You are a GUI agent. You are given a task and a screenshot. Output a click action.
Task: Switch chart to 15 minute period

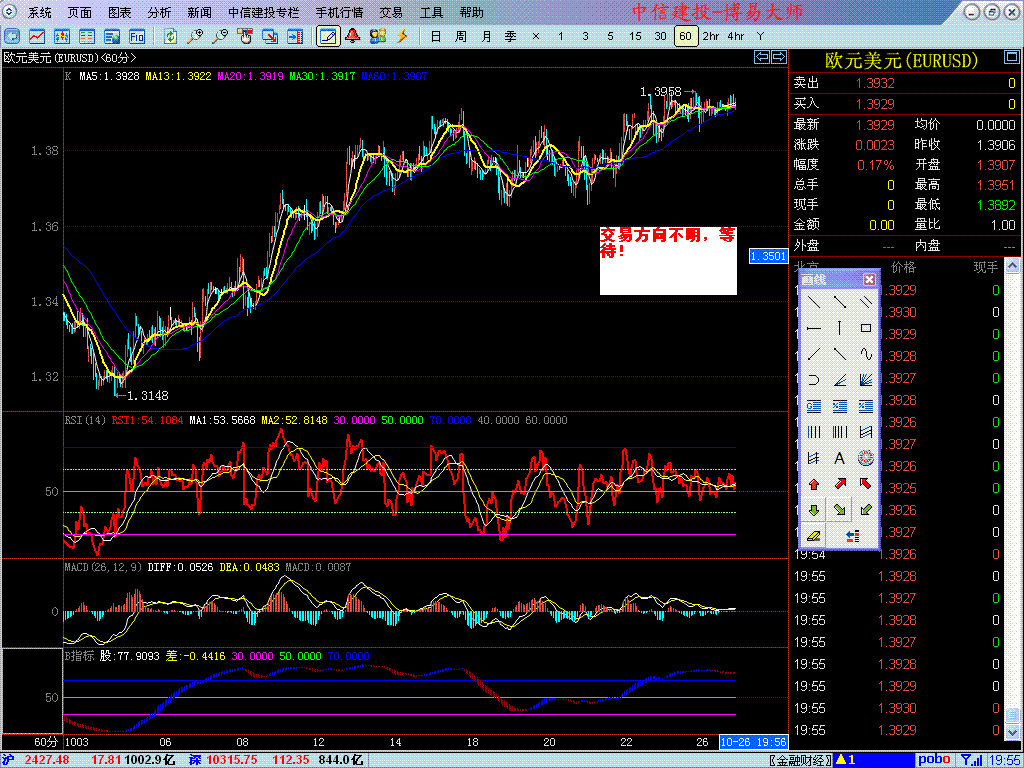click(x=635, y=36)
